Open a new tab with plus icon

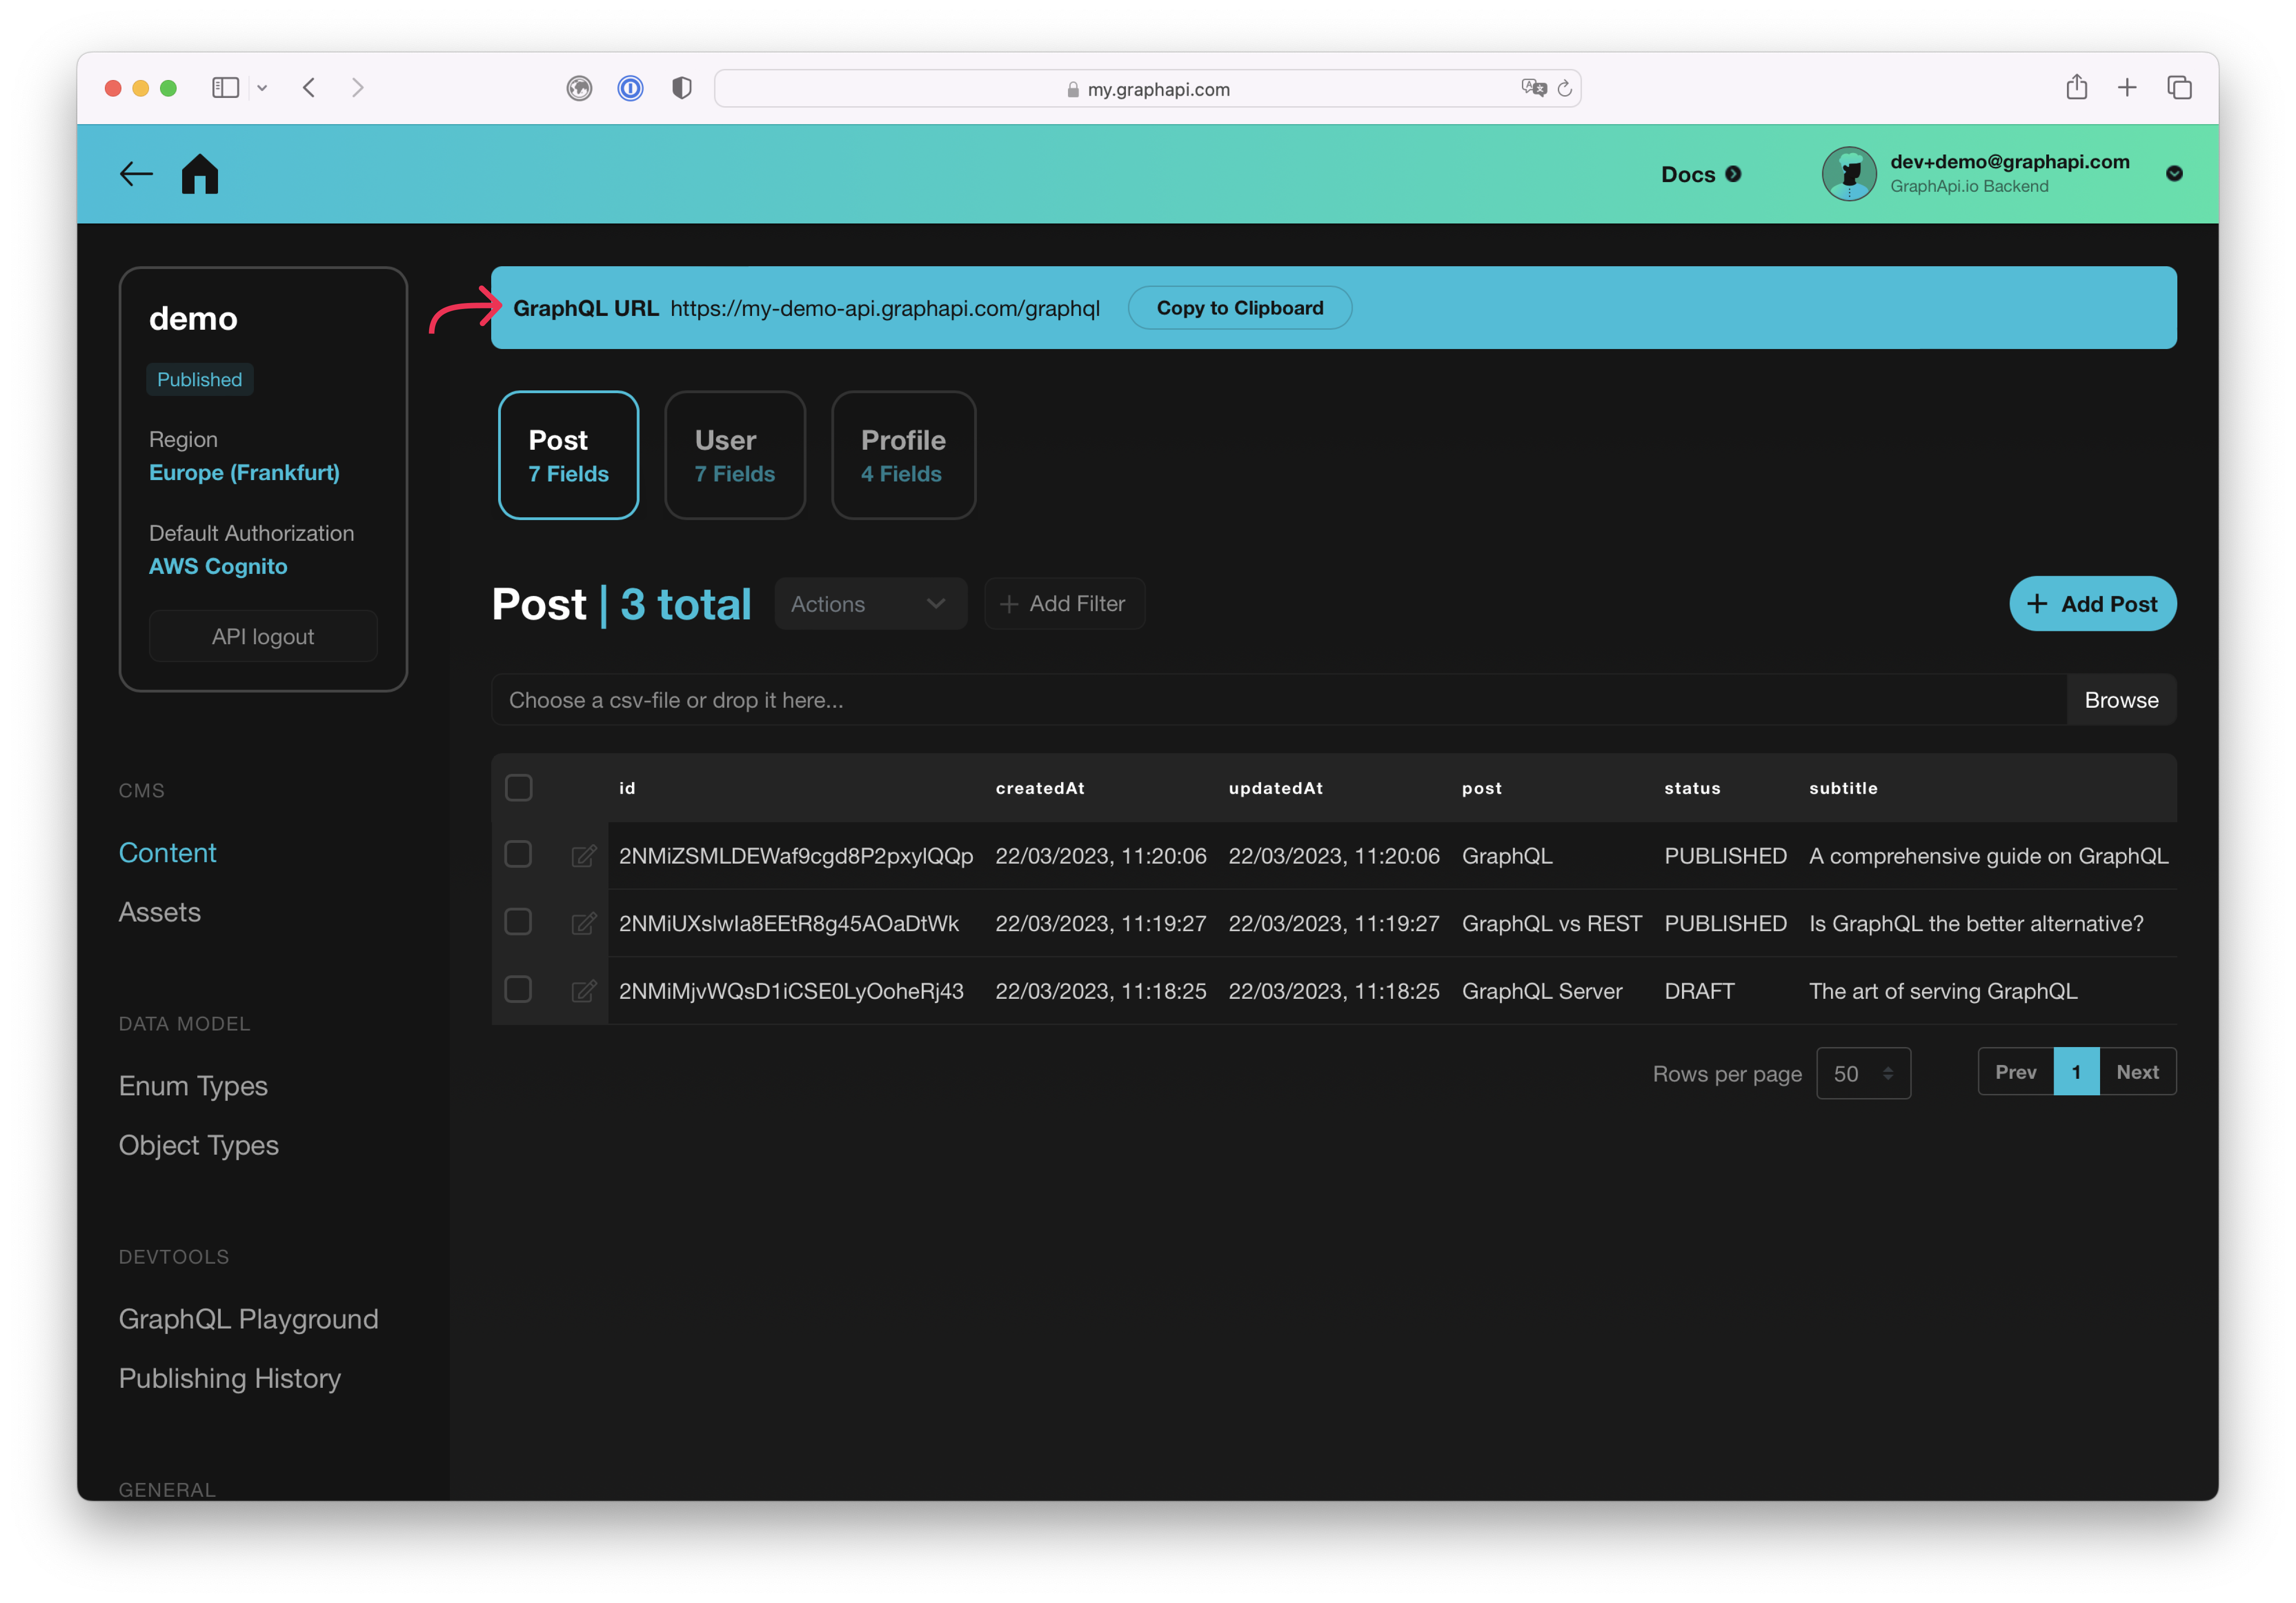tap(2127, 88)
